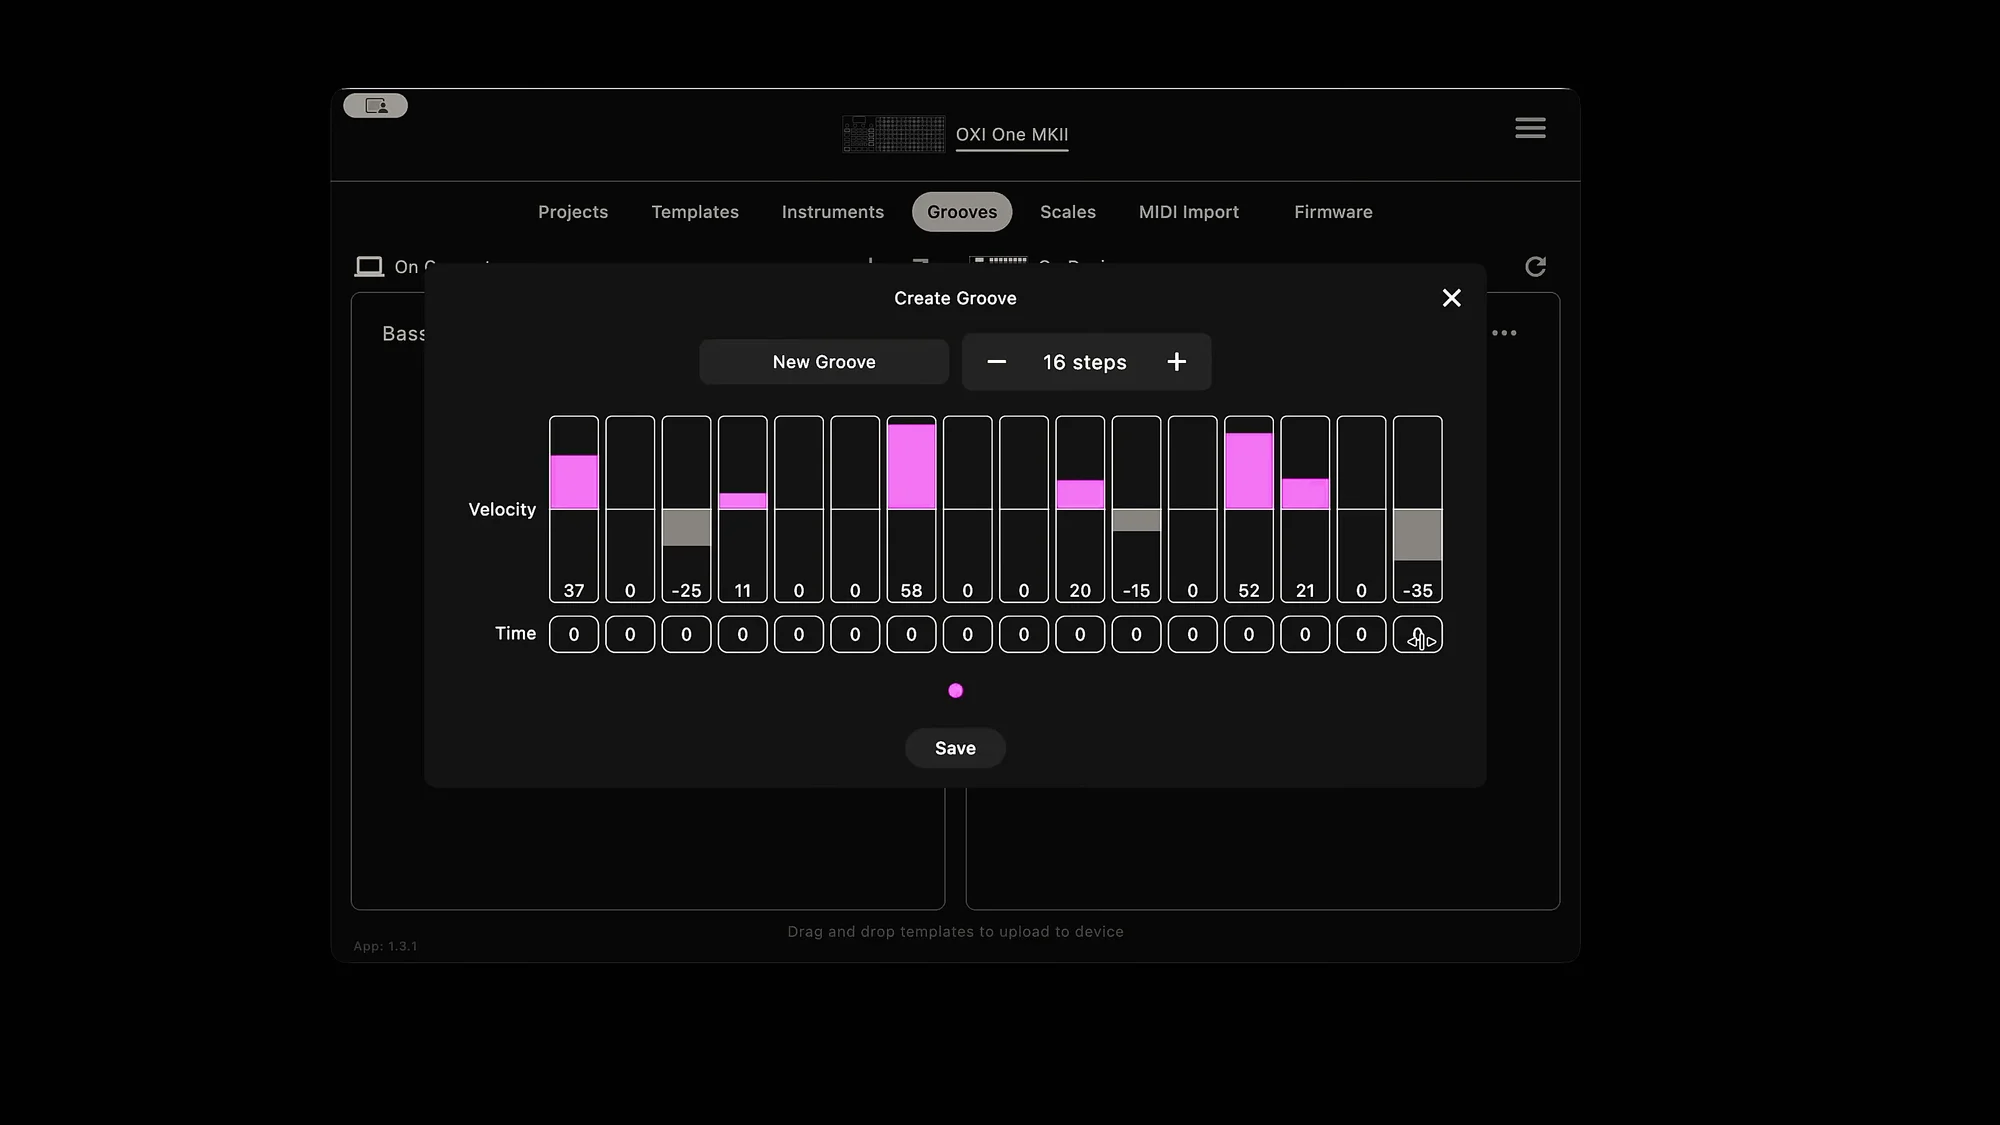Click the refresh device icon

click(x=1535, y=266)
